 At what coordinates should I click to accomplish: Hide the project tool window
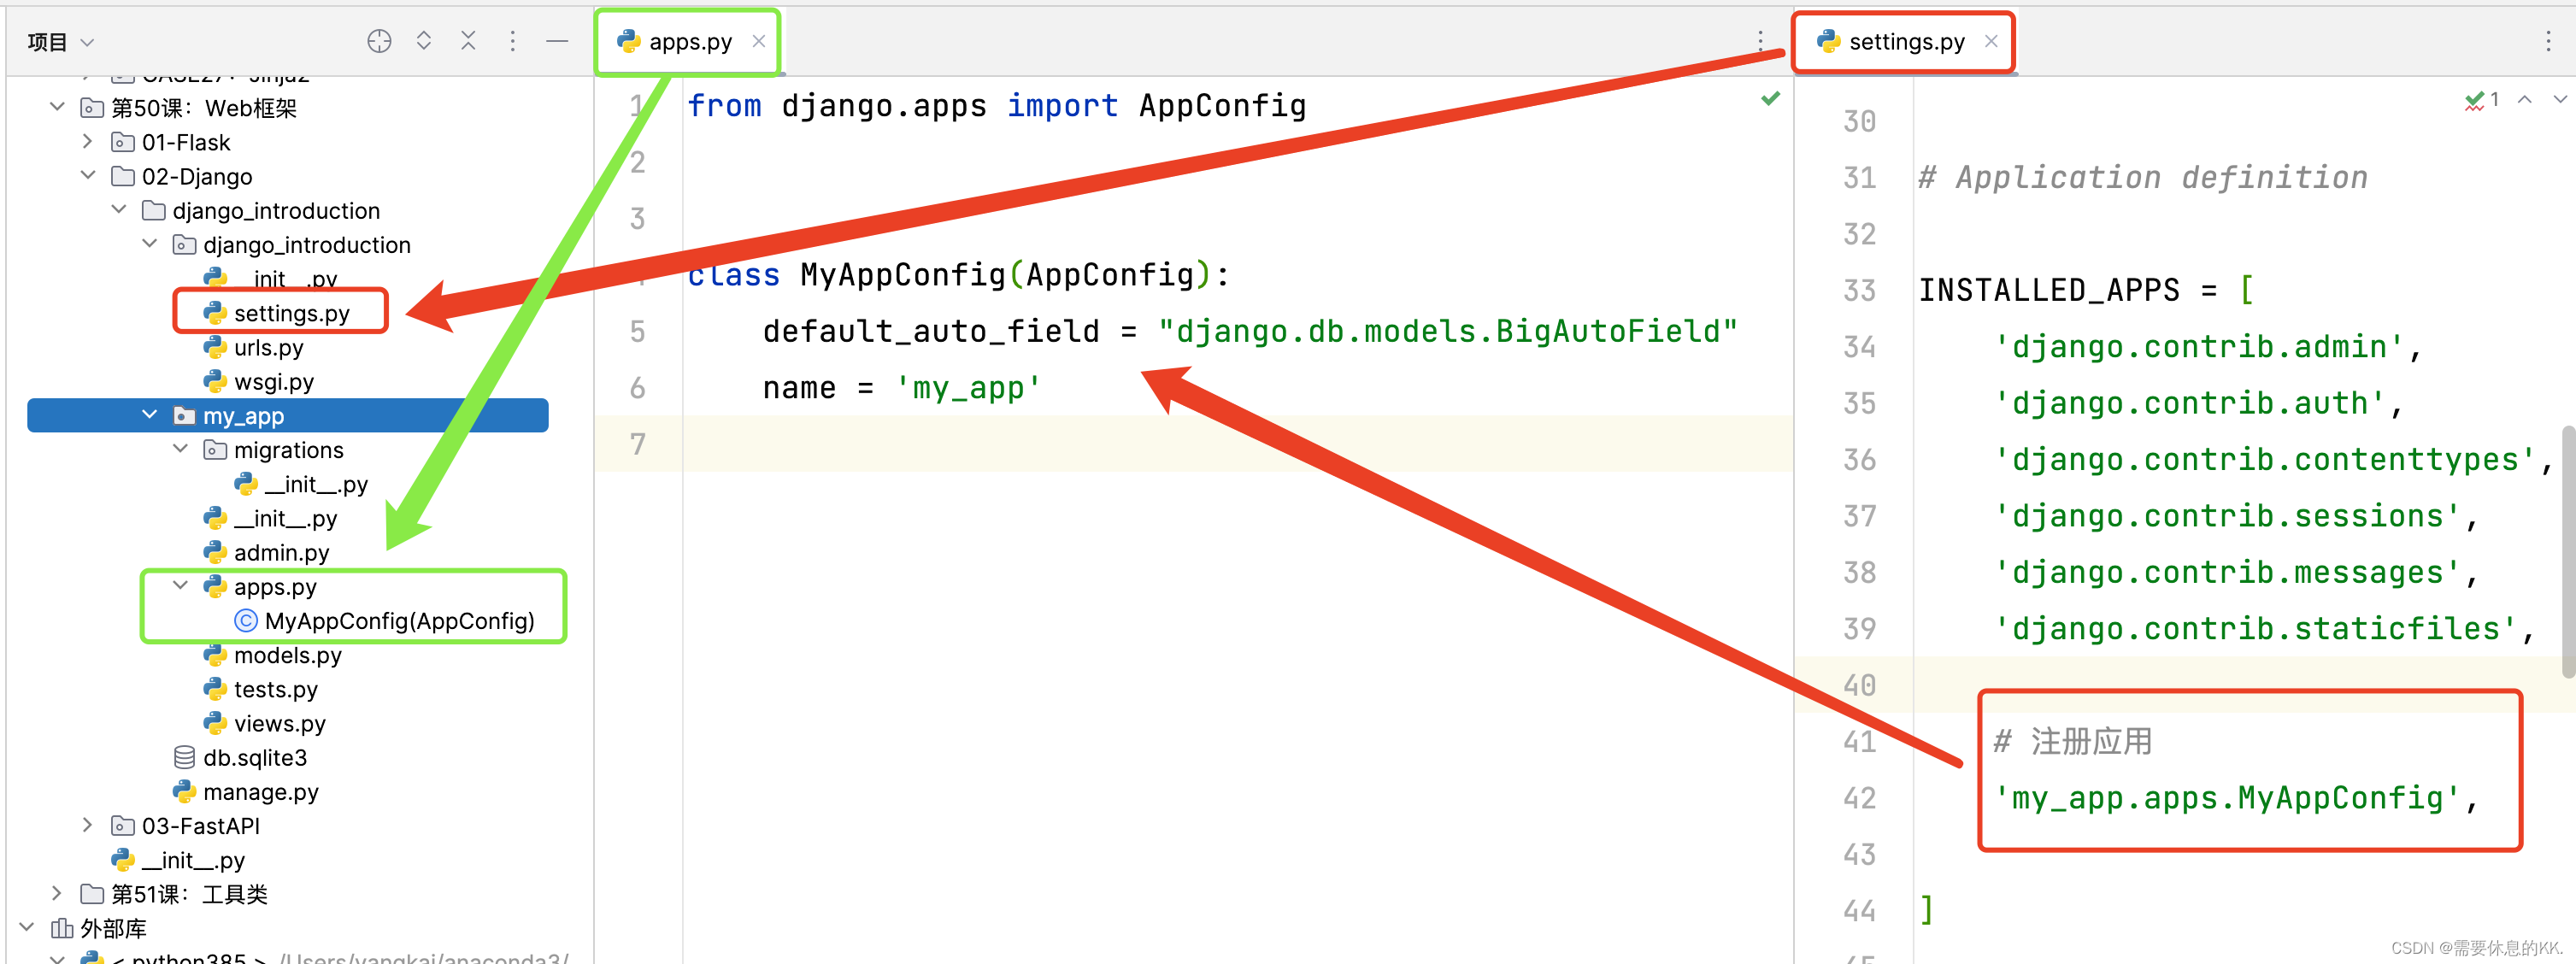(557, 41)
